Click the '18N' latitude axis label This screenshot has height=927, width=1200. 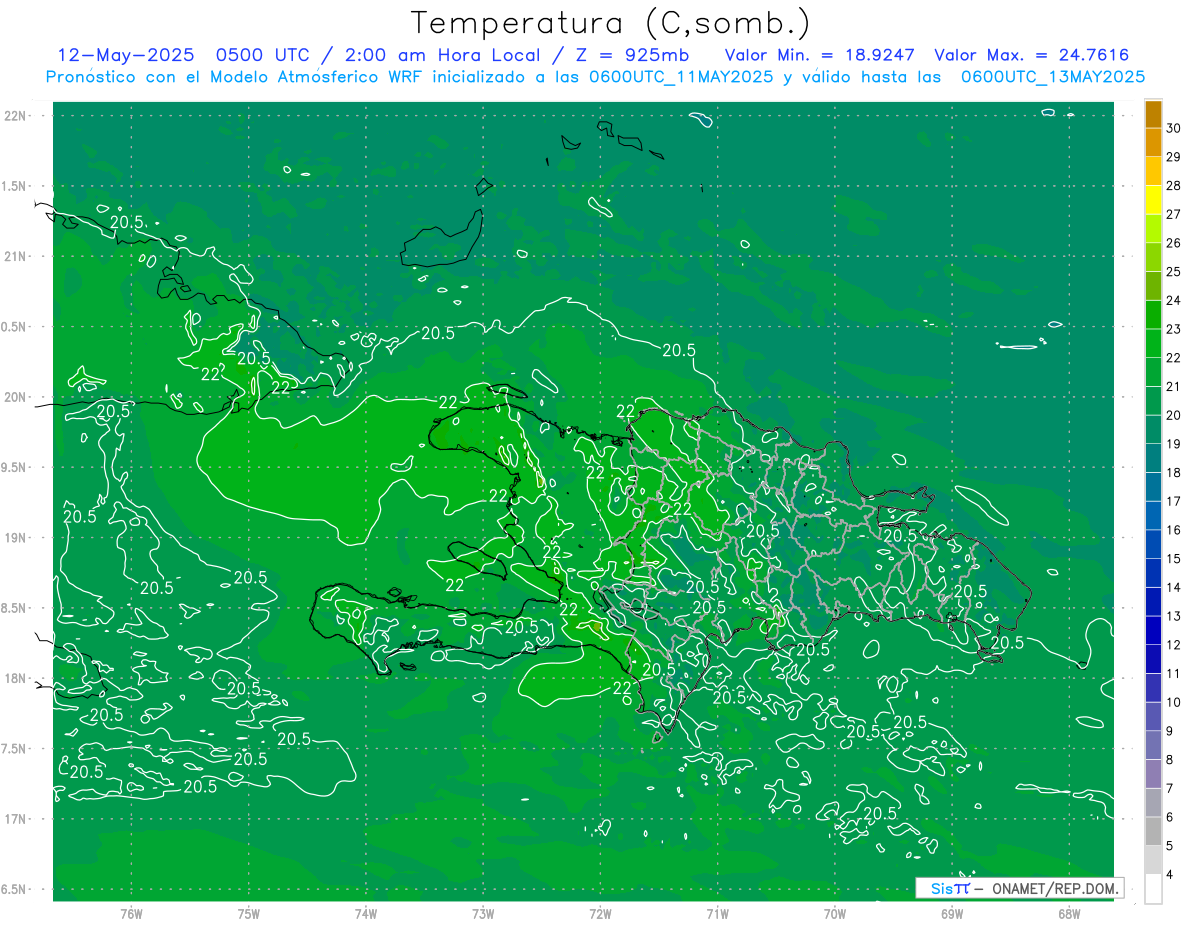pyautogui.click(x=17, y=678)
